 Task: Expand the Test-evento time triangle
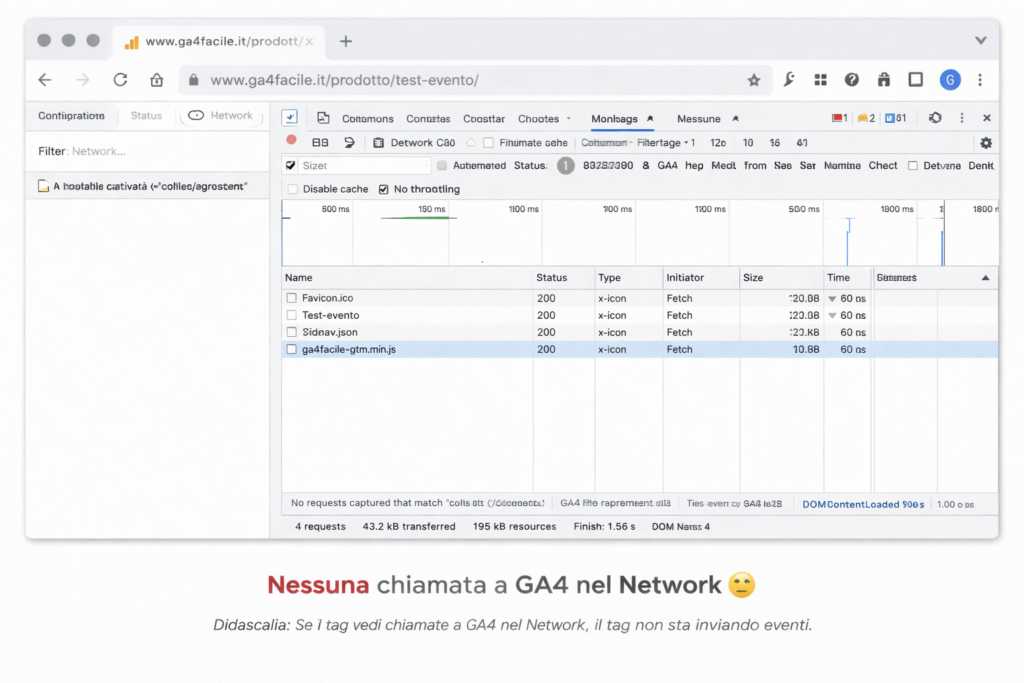pos(832,315)
